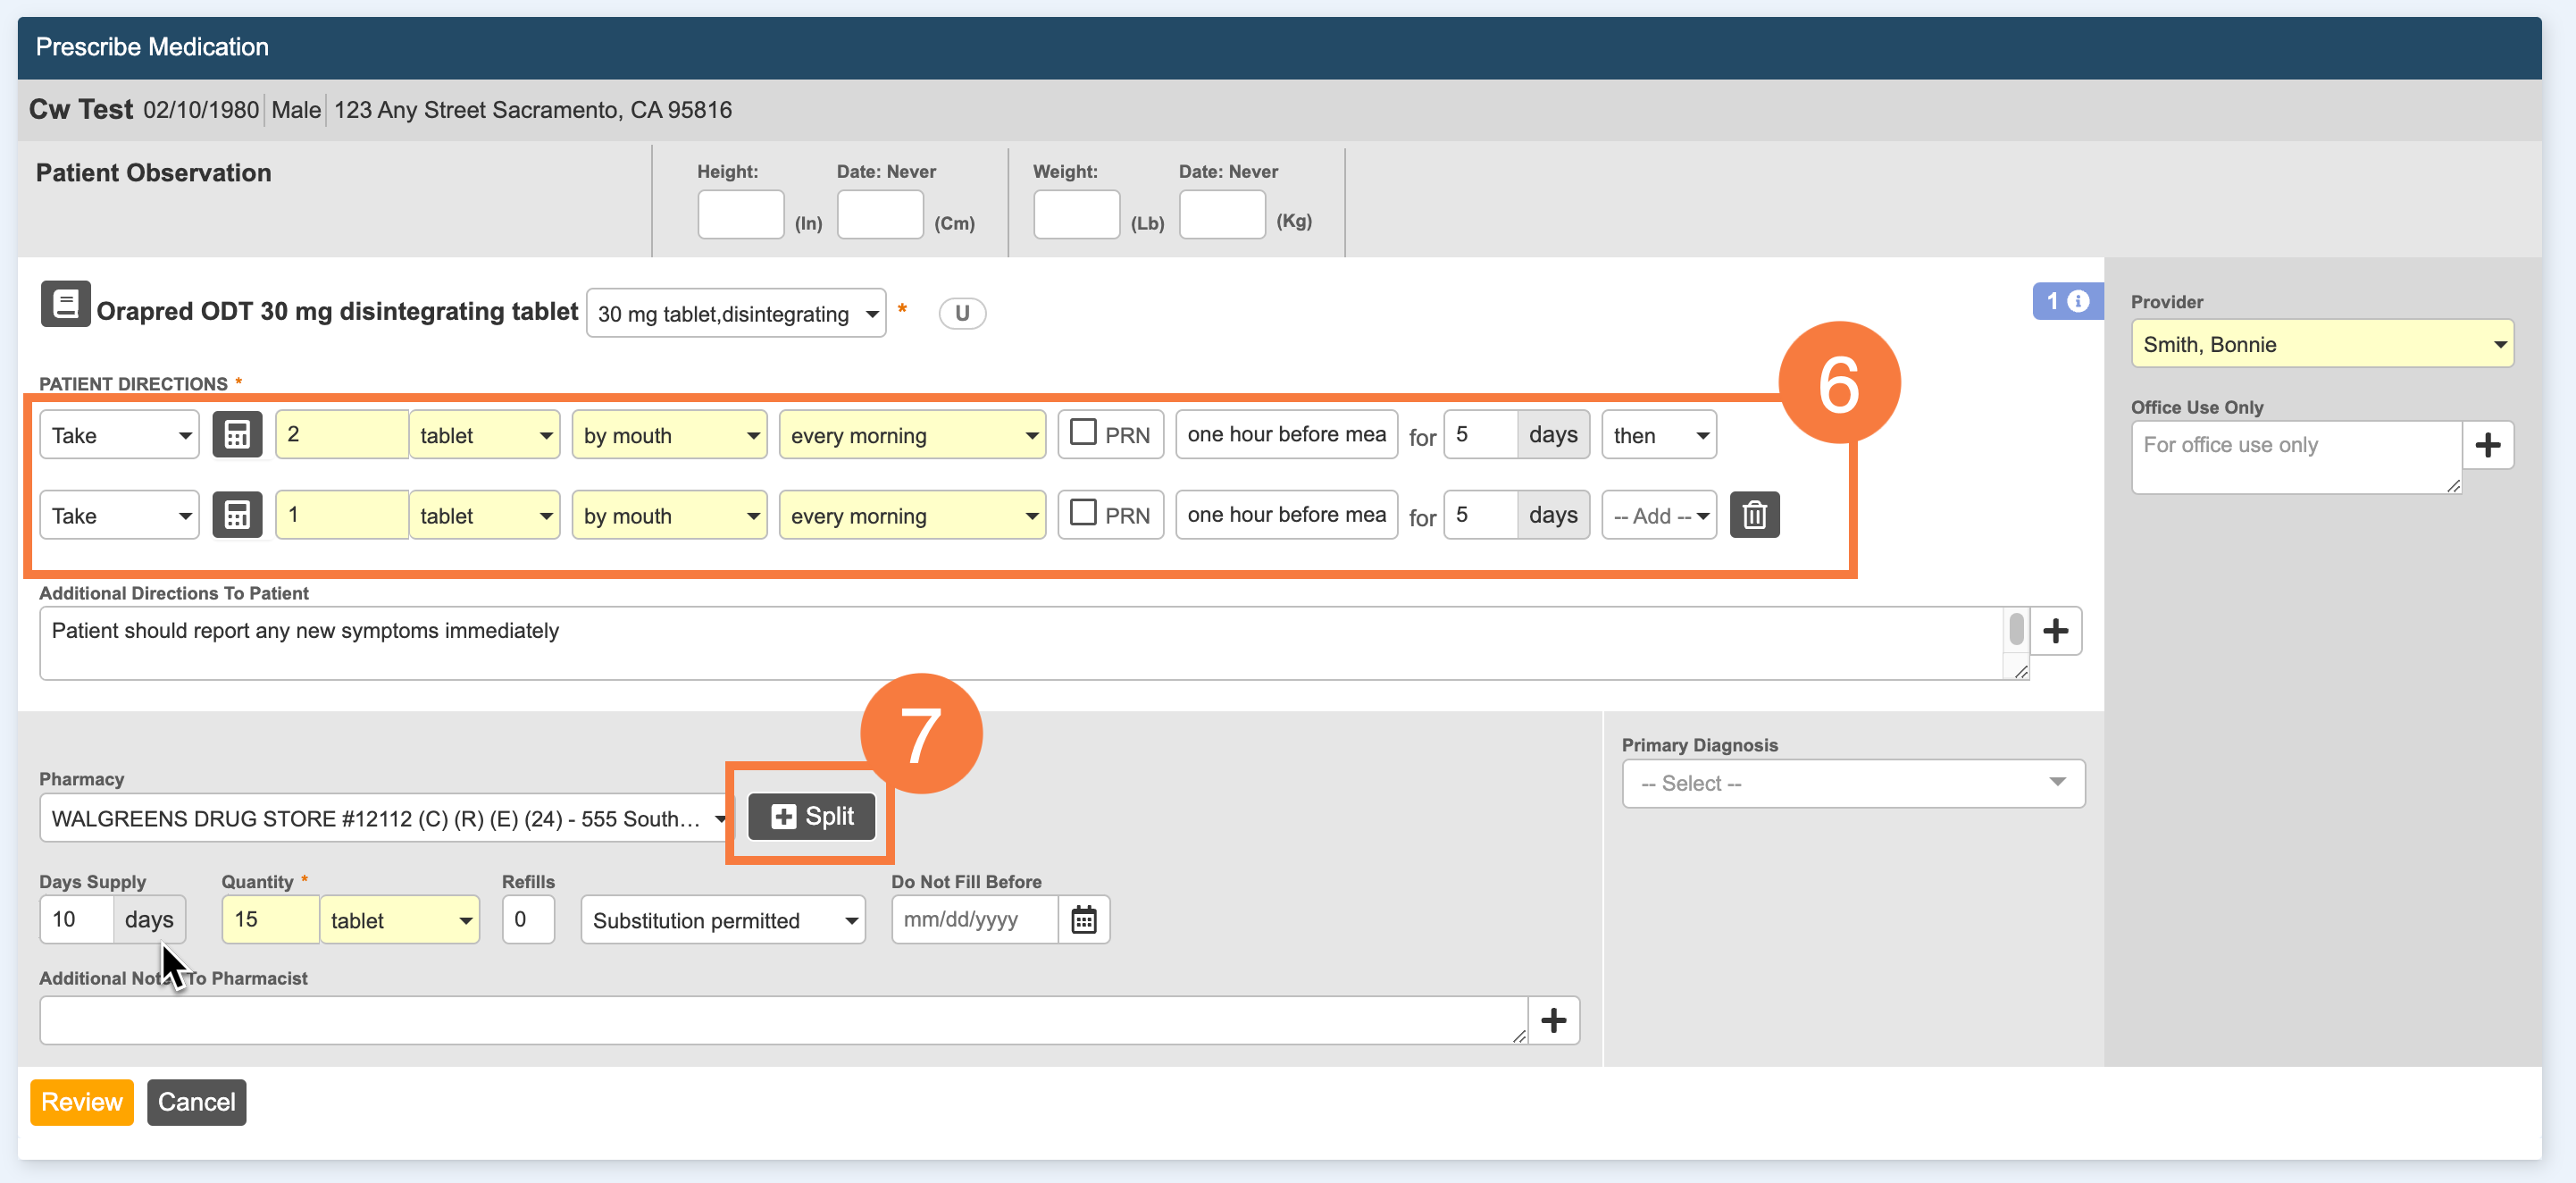The height and width of the screenshot is (1183, 2576).
Task: Click the Split pharmacy button
Action: click(x=811, y=816)
